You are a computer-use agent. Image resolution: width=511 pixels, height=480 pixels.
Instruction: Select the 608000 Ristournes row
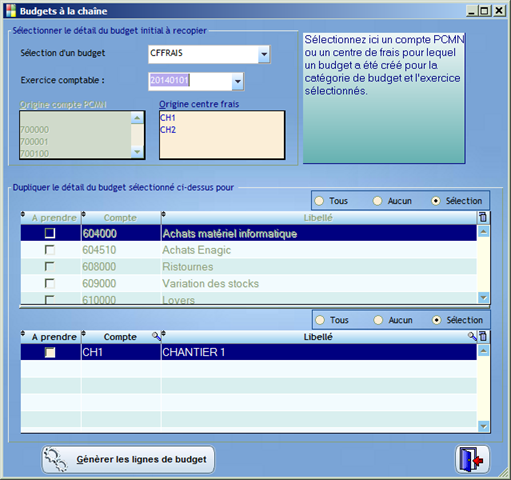249,267
